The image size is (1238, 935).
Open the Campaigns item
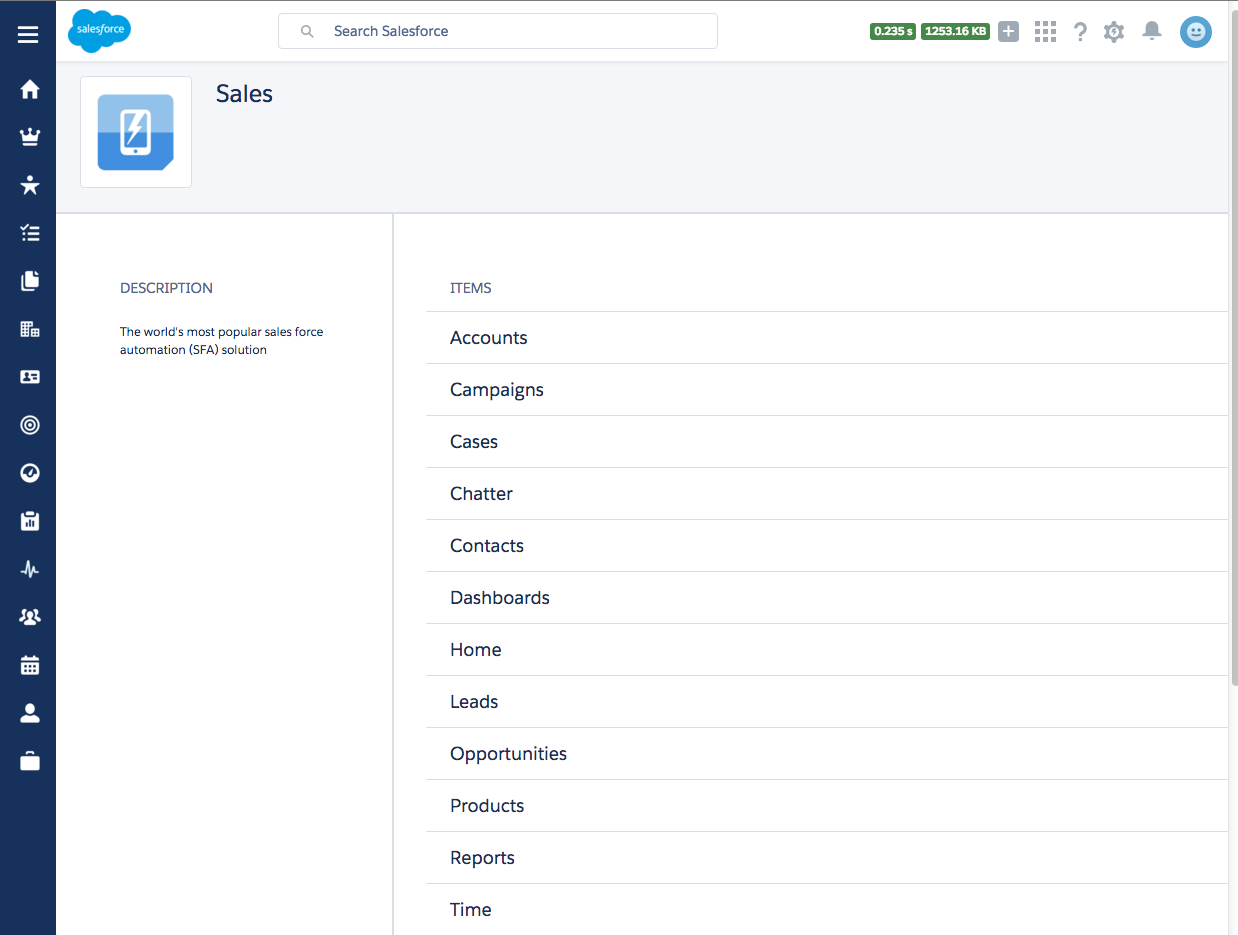pos(827,390)
